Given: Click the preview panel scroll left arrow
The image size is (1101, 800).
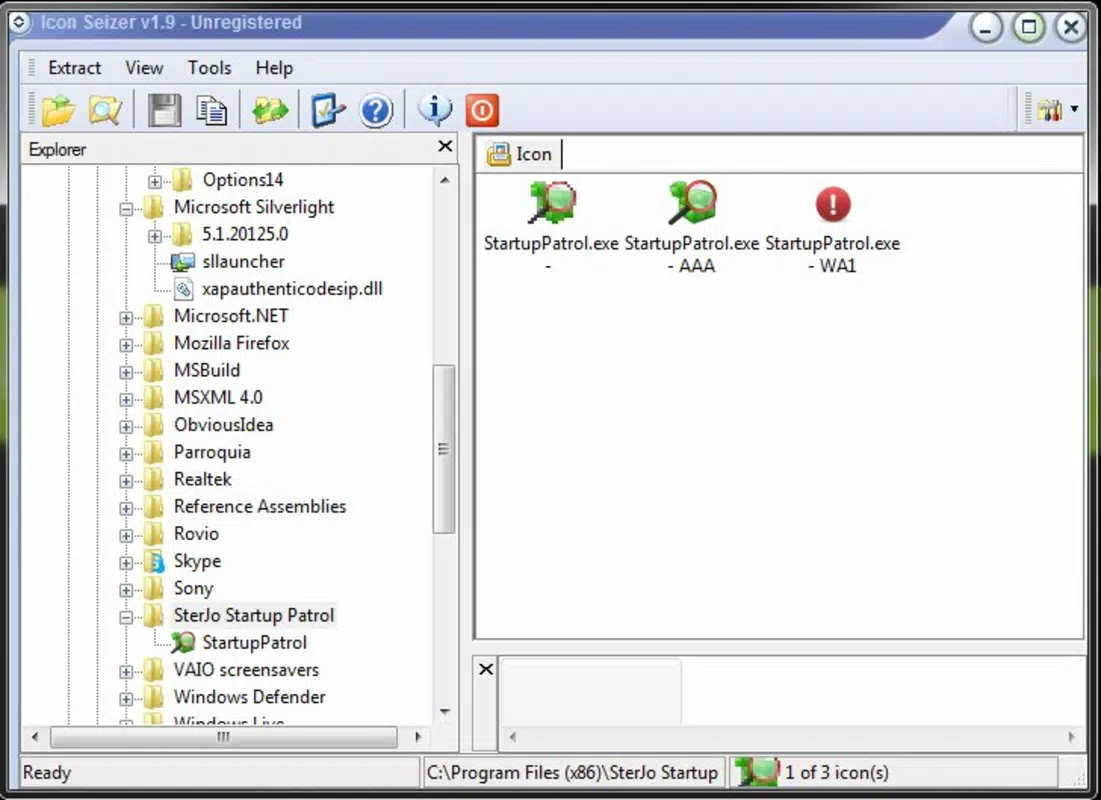Looking at the screenshot, I should (x=513, y=737).
